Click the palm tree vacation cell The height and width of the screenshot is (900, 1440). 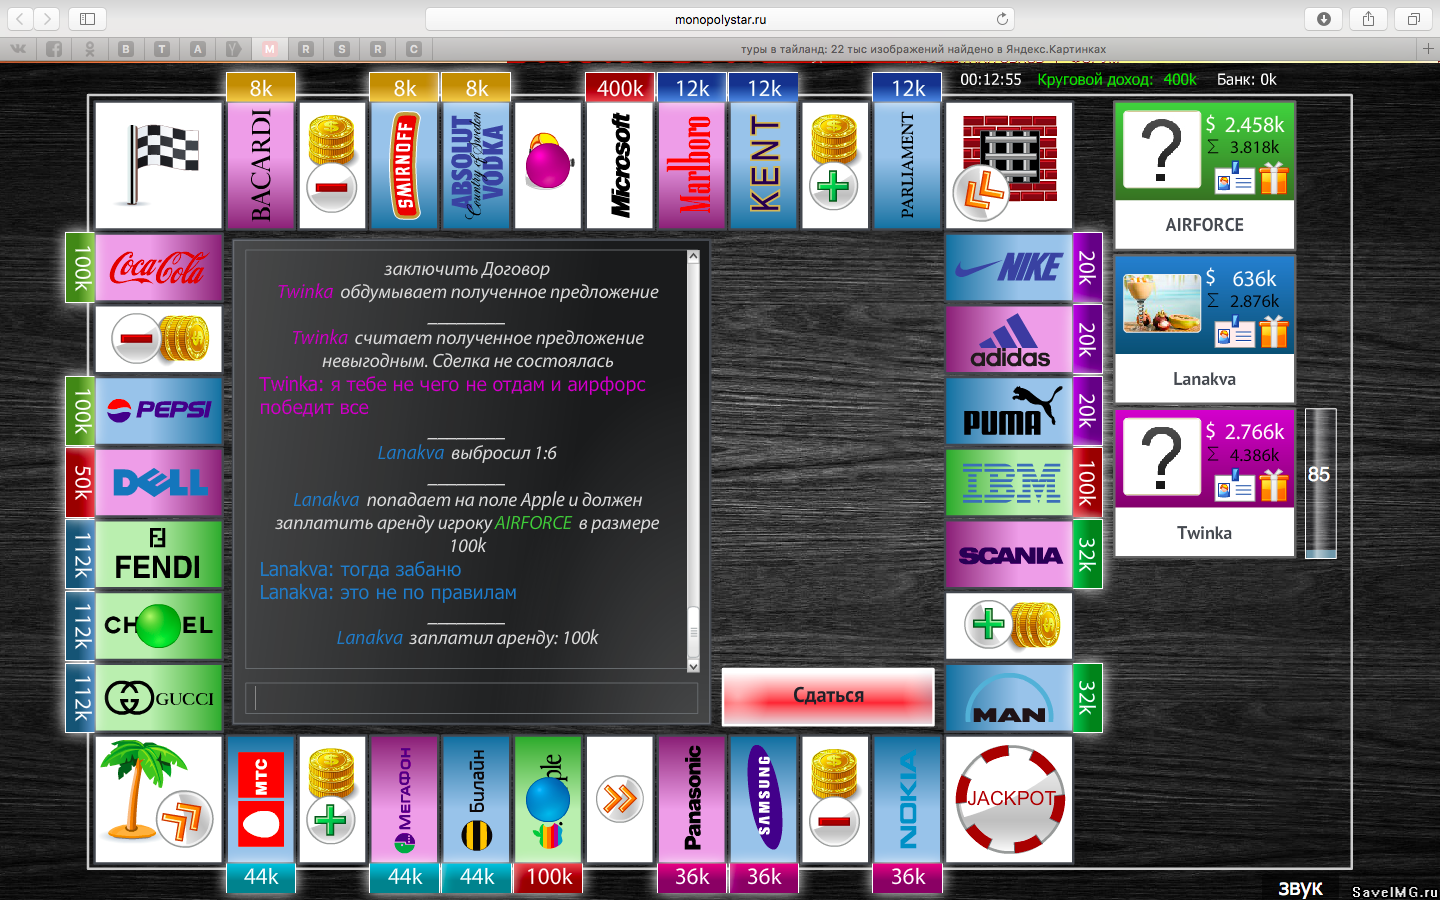[159, 800]
